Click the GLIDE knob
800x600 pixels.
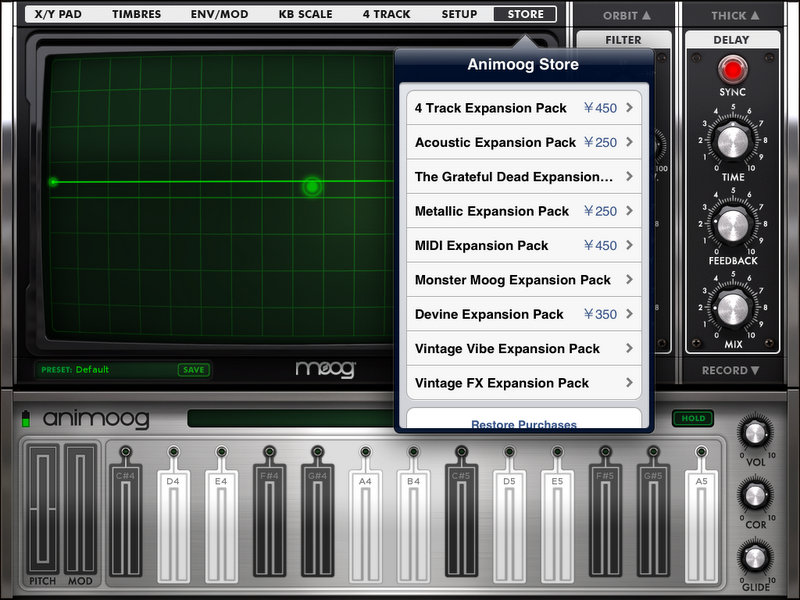pyautogui.click(x=755, y=557)
